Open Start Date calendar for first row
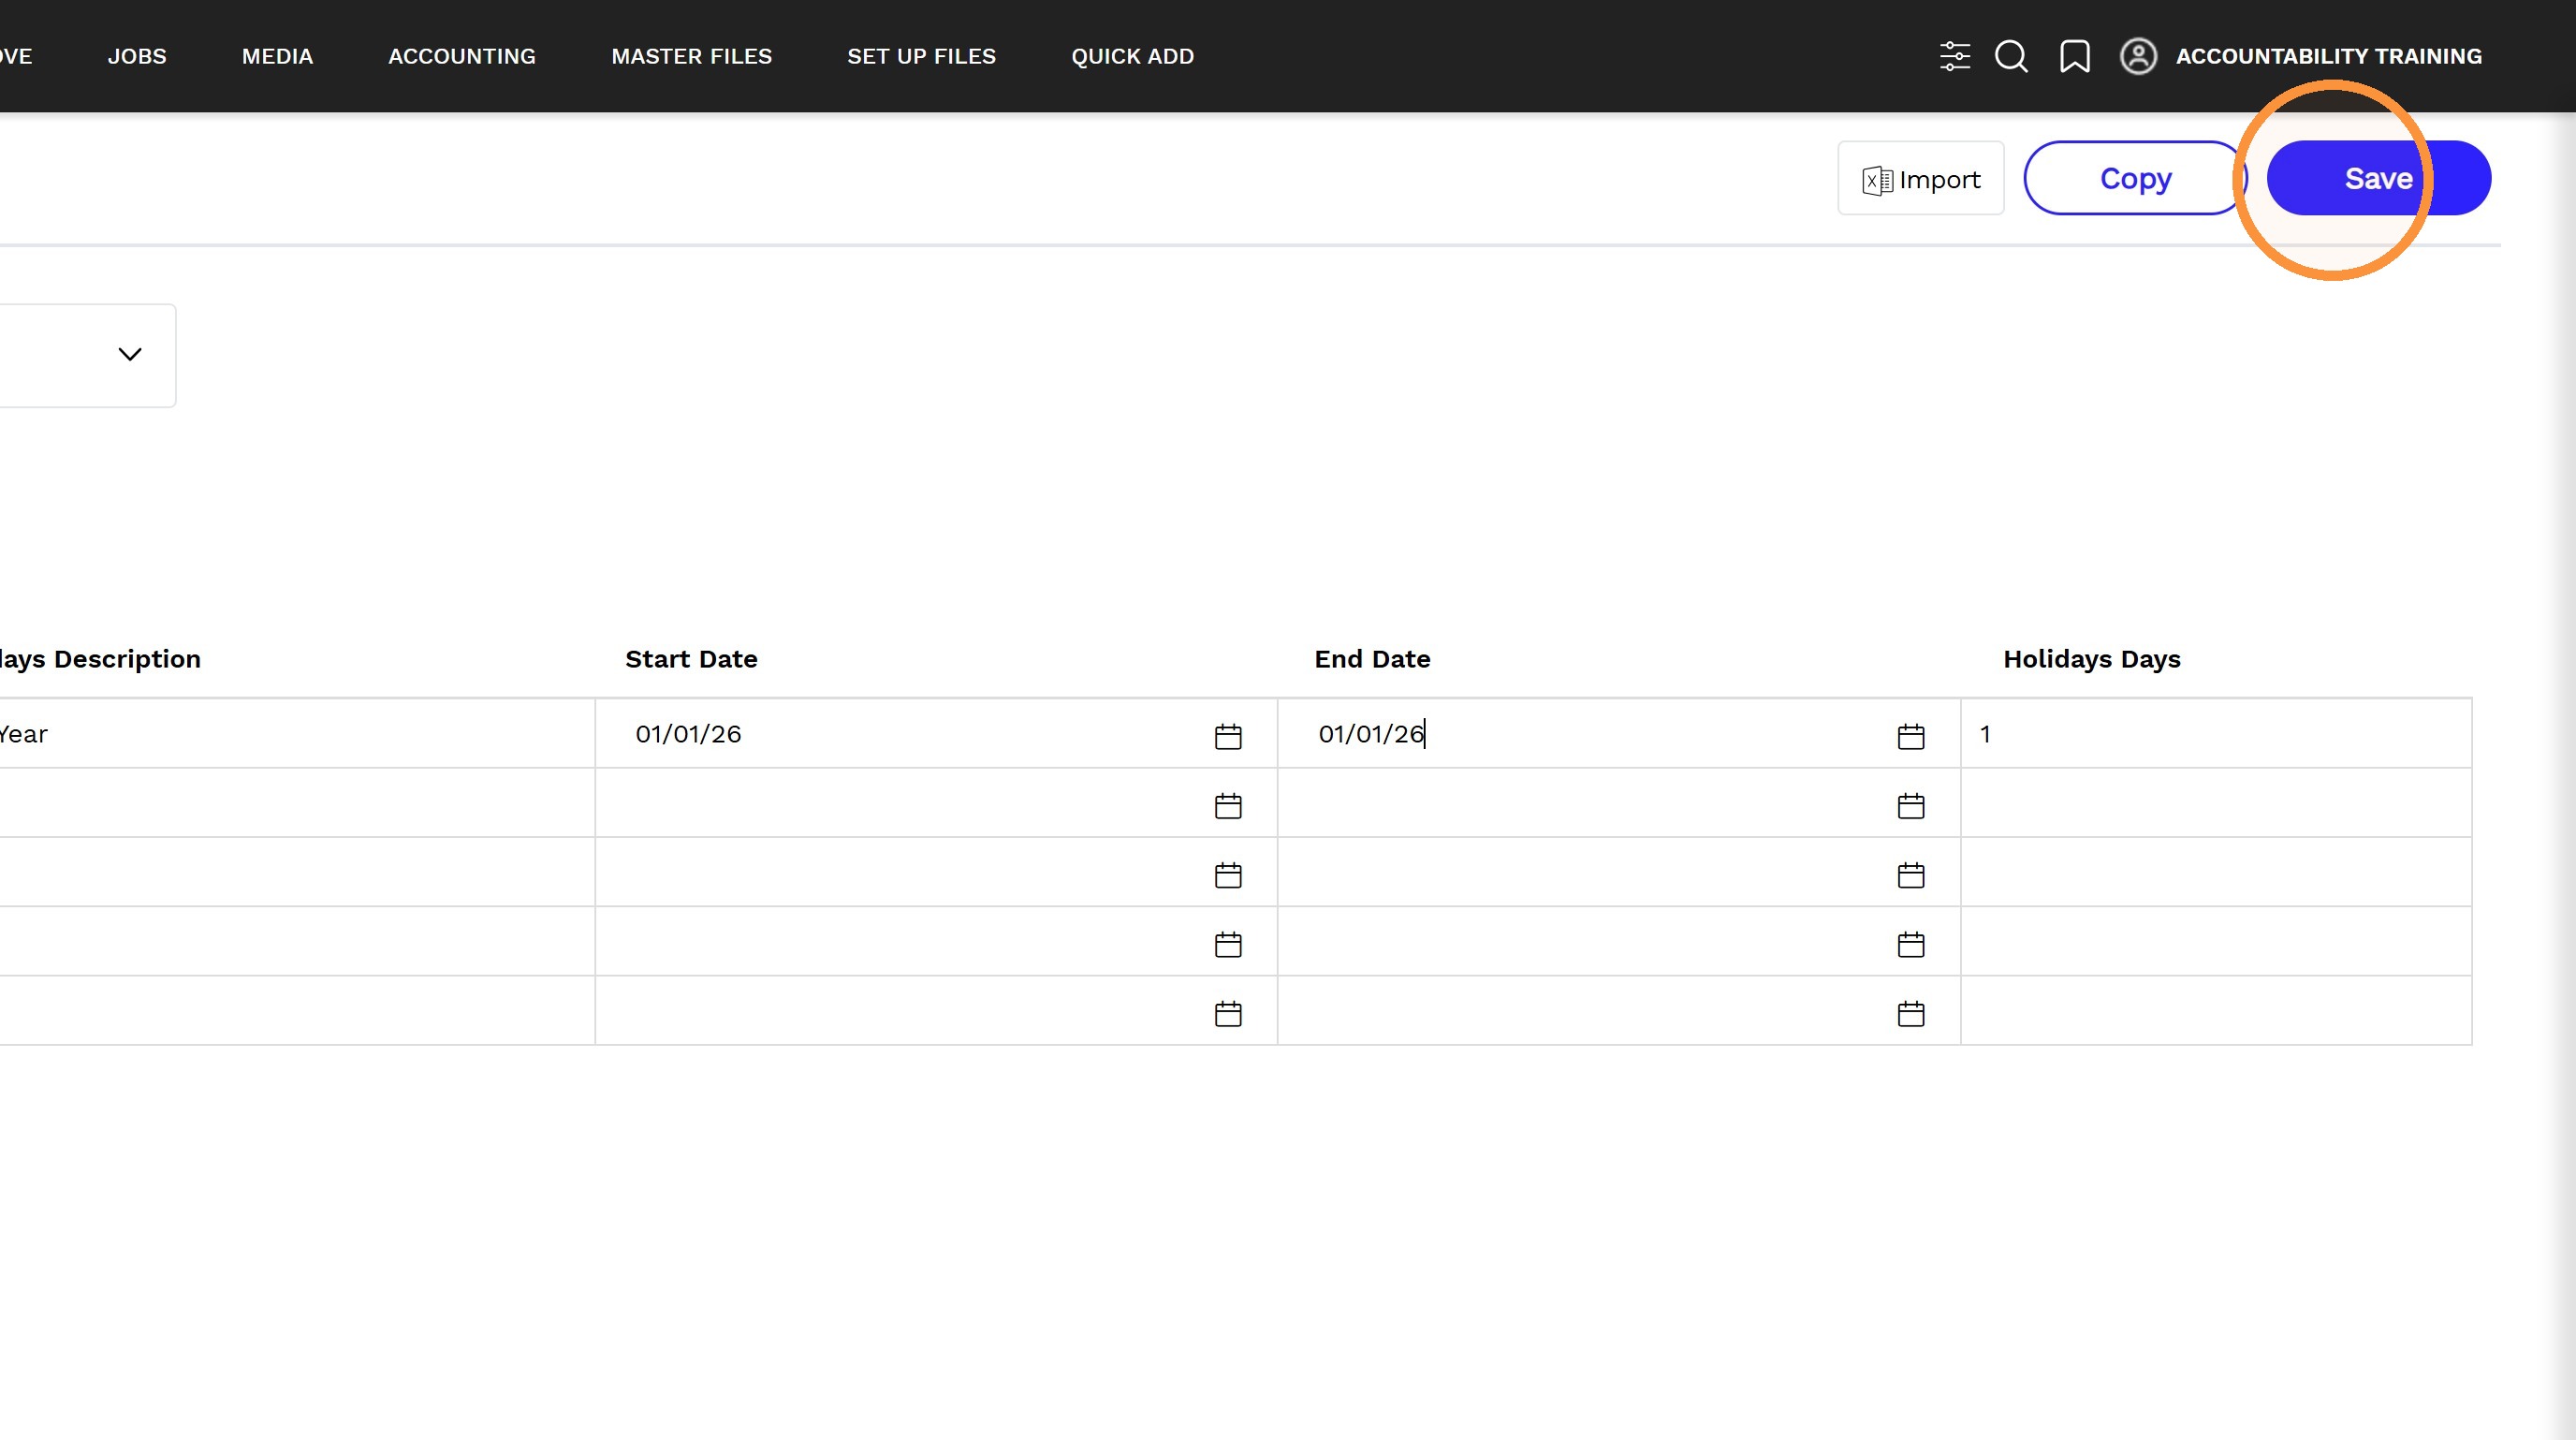The height and width of the screenshot is (1440, 2576). (1228, 736)
